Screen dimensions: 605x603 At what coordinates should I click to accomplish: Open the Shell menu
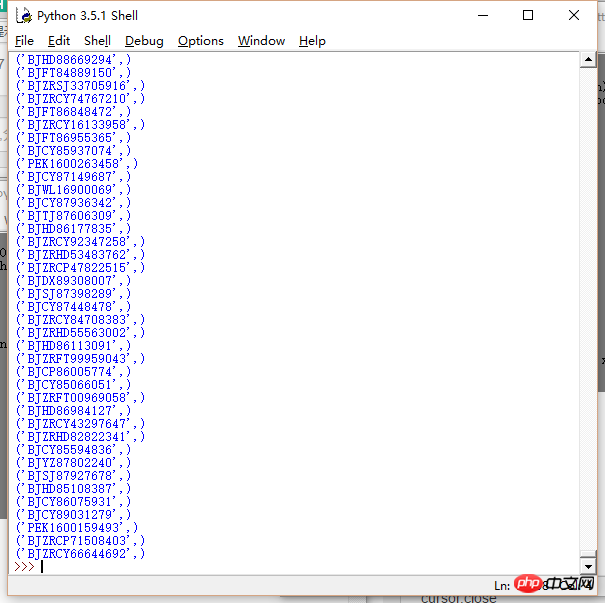(97, 41)
